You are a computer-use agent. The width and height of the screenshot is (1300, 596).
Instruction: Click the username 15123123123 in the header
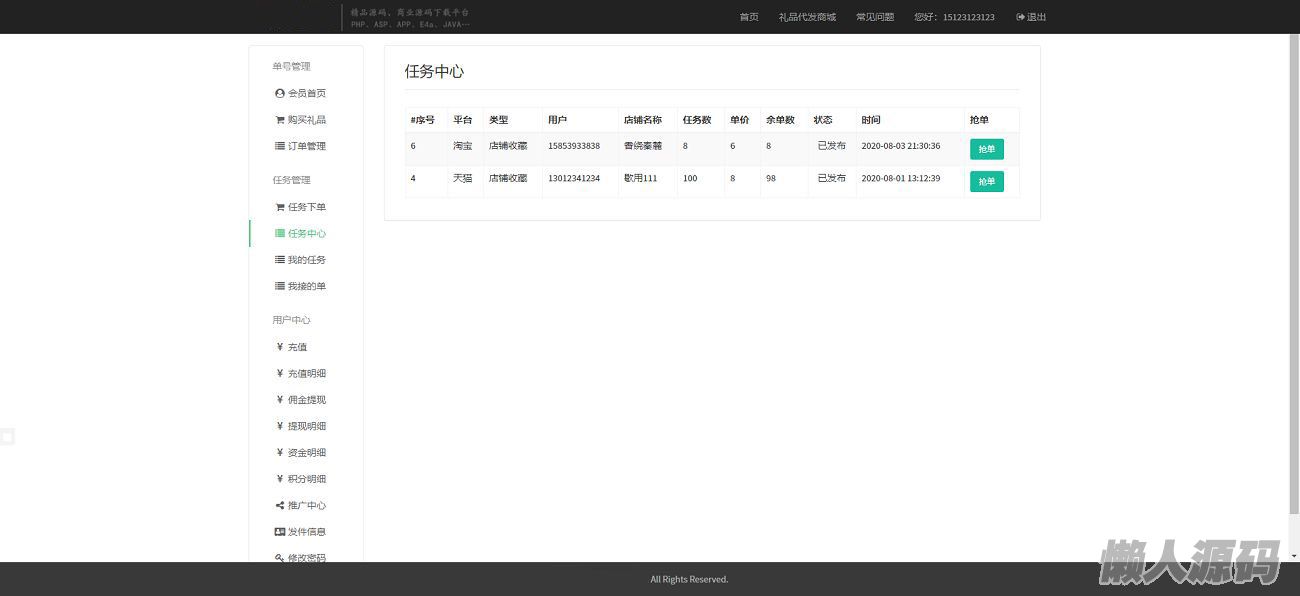tap(968, 17)
